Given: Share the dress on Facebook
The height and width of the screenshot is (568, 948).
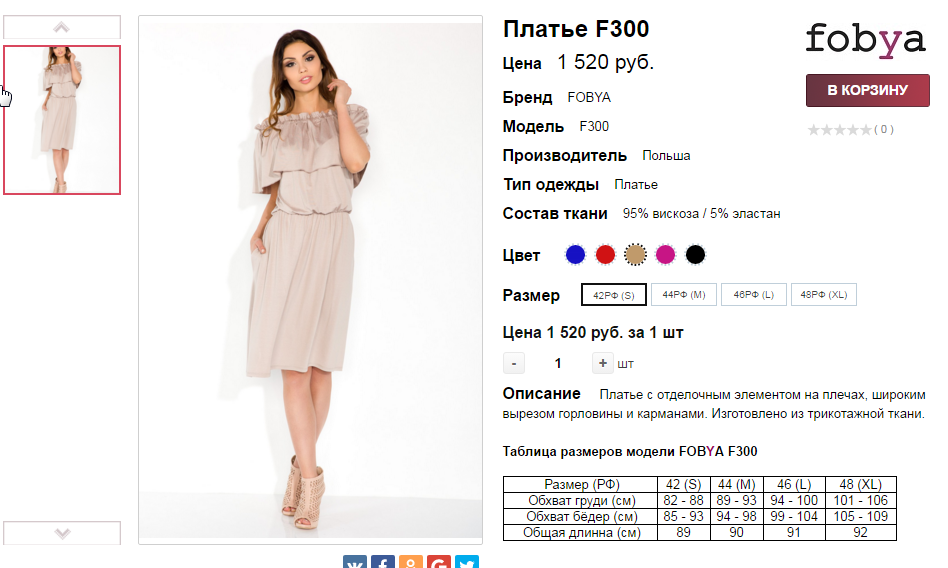Looking at the screenshot, I should pos(383,562).
